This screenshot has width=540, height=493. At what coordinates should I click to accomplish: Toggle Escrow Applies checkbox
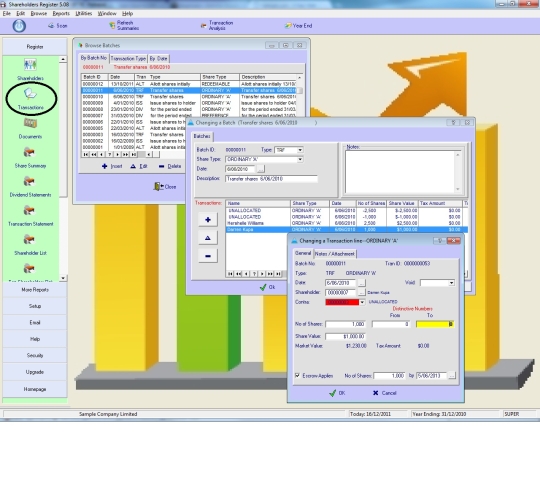(x=298, y=375)
